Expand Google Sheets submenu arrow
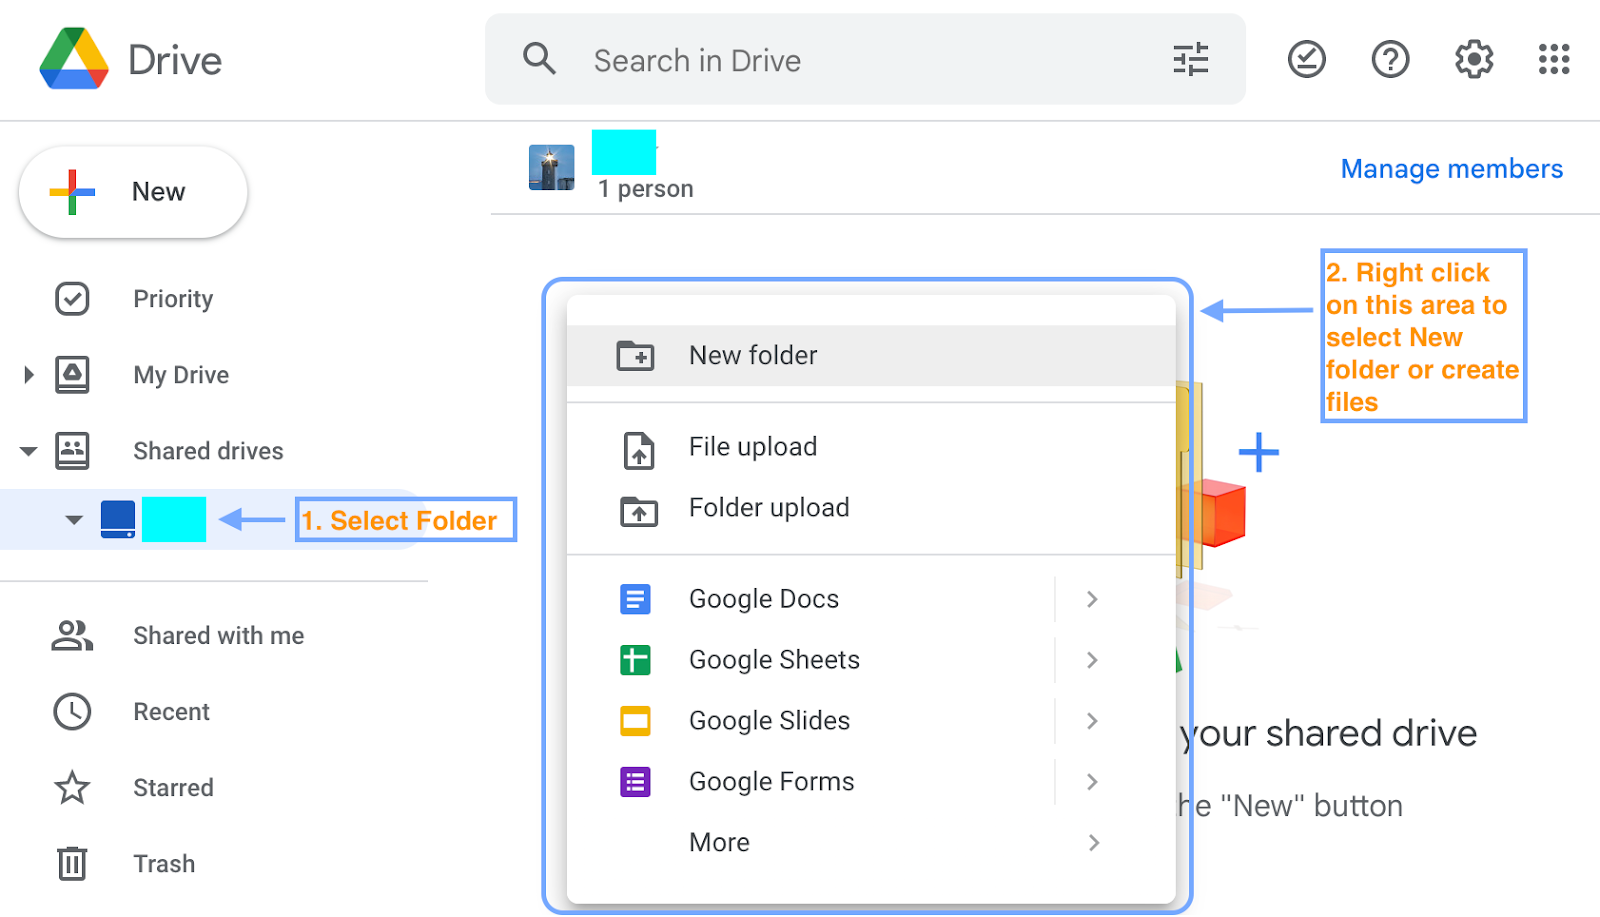Screen dimensions: 1600x917 click(x=1092, y=660)
